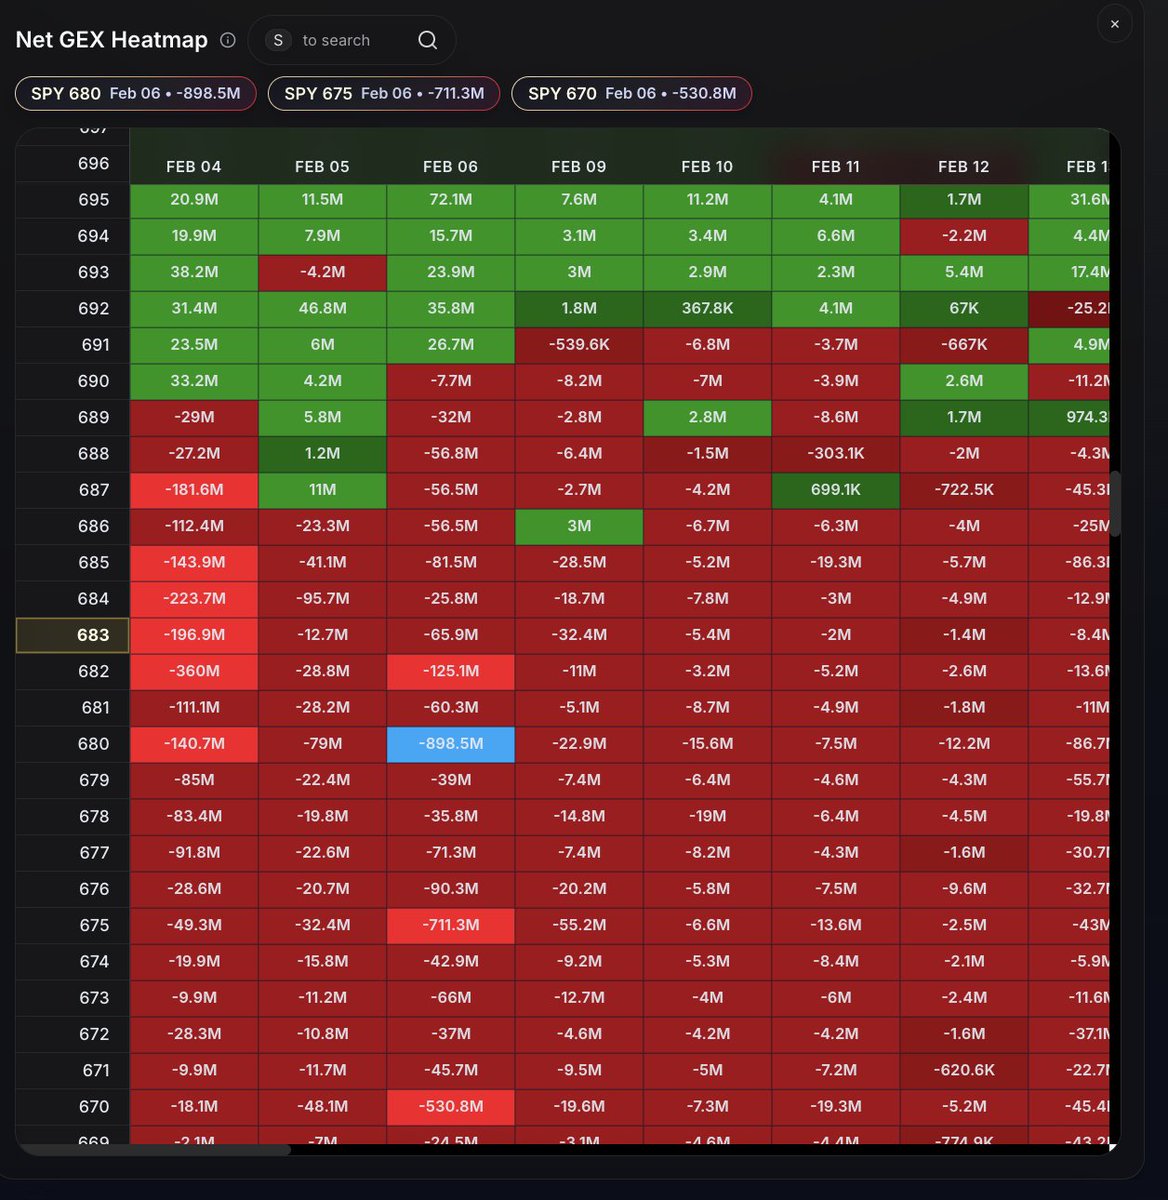Select the 670 strike row label
The width and height of the screenshot is (1168, 1200).
[x=73, y=1107]
